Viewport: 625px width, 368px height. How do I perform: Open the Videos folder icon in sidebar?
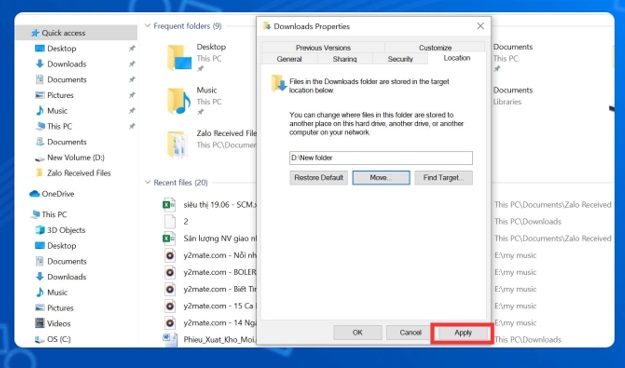tap(40, 323)
